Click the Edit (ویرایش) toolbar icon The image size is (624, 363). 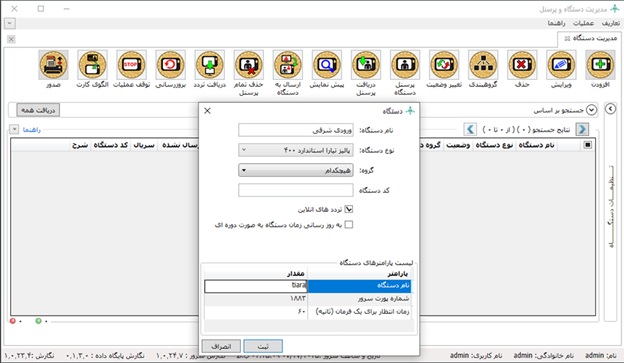(x=561, y=65)
